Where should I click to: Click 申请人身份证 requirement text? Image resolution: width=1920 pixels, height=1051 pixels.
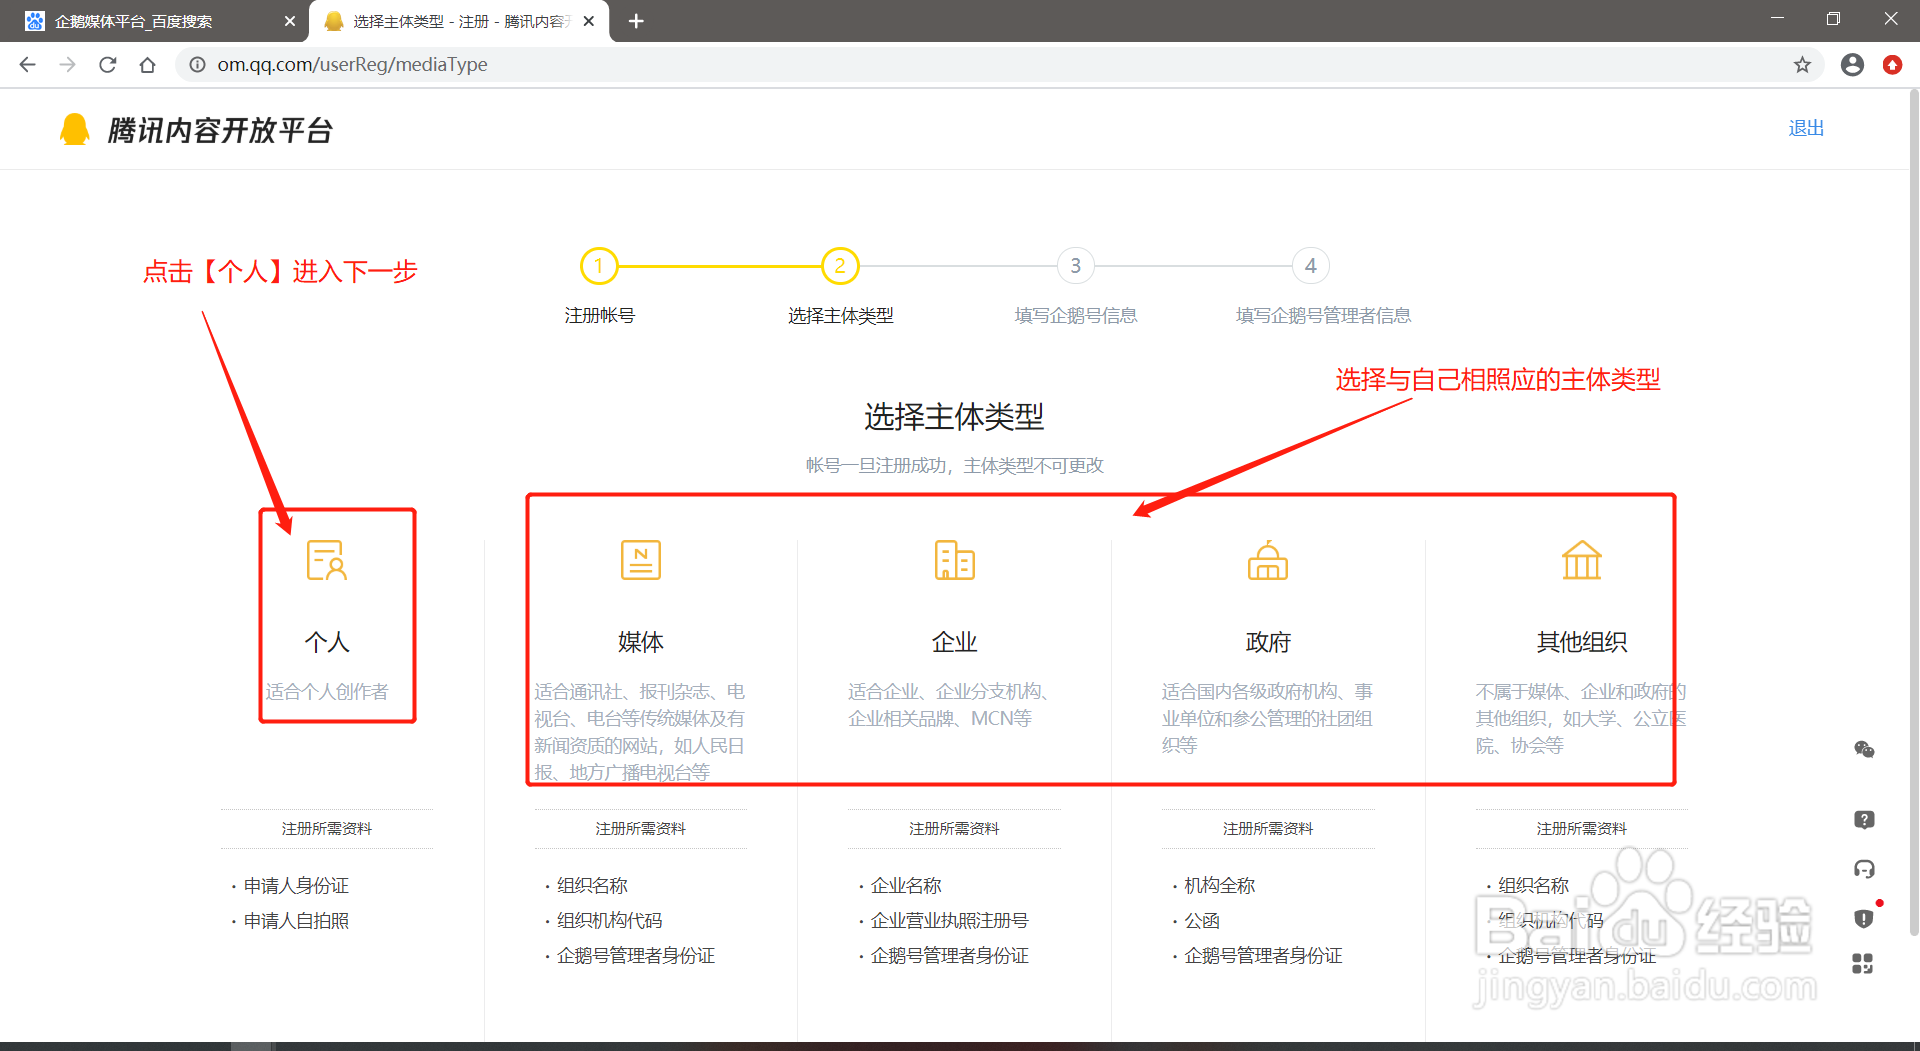tap(296, 886)
